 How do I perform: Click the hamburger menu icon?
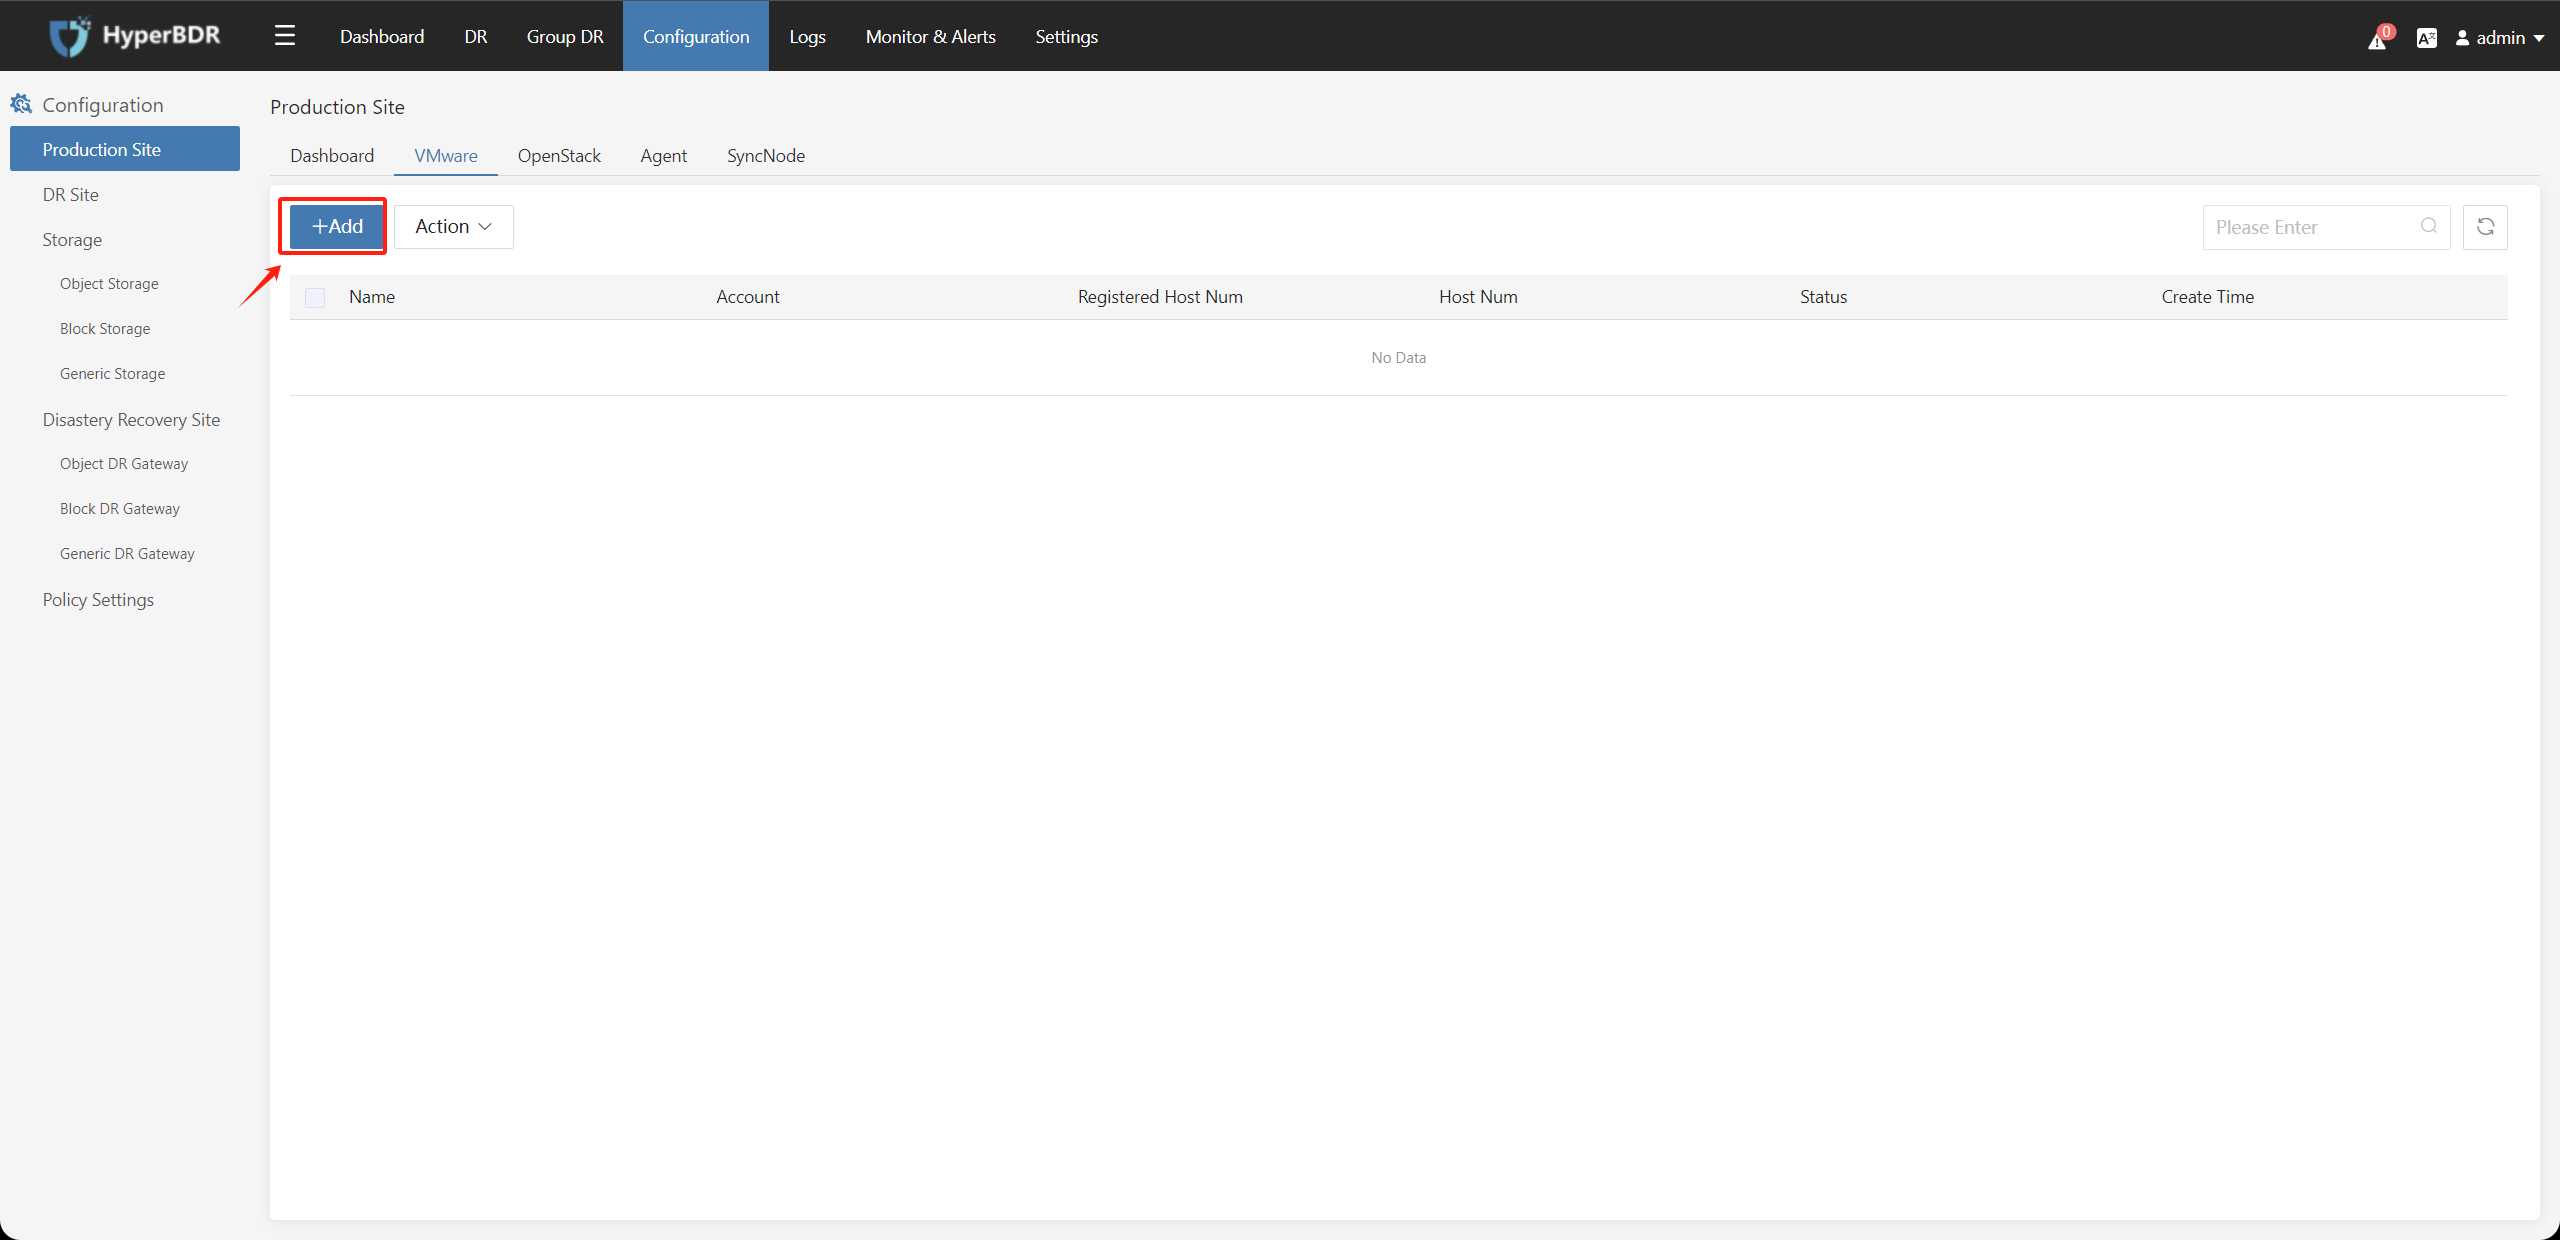tap(284, 34)
